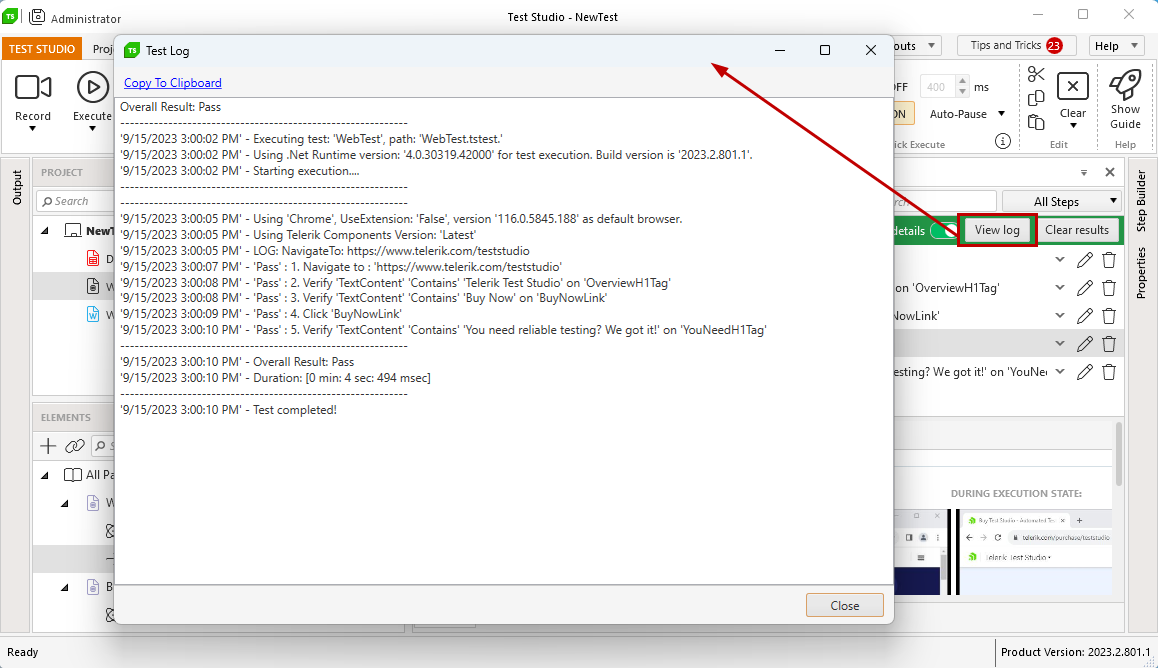This screenshot has height=668, width=1158.
Task: Click the step details vertical scrollbar
Action: [1119, 454]
